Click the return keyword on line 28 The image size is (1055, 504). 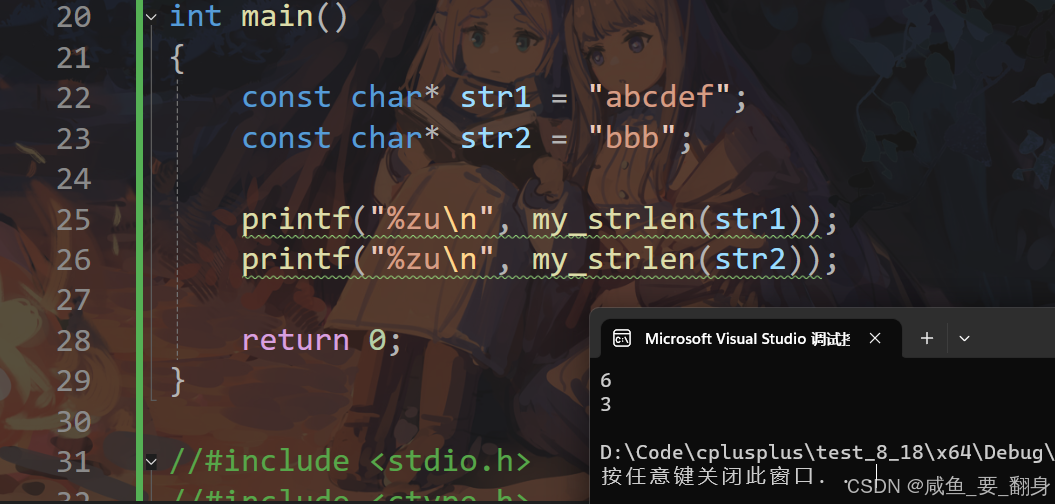coord(295,340)
